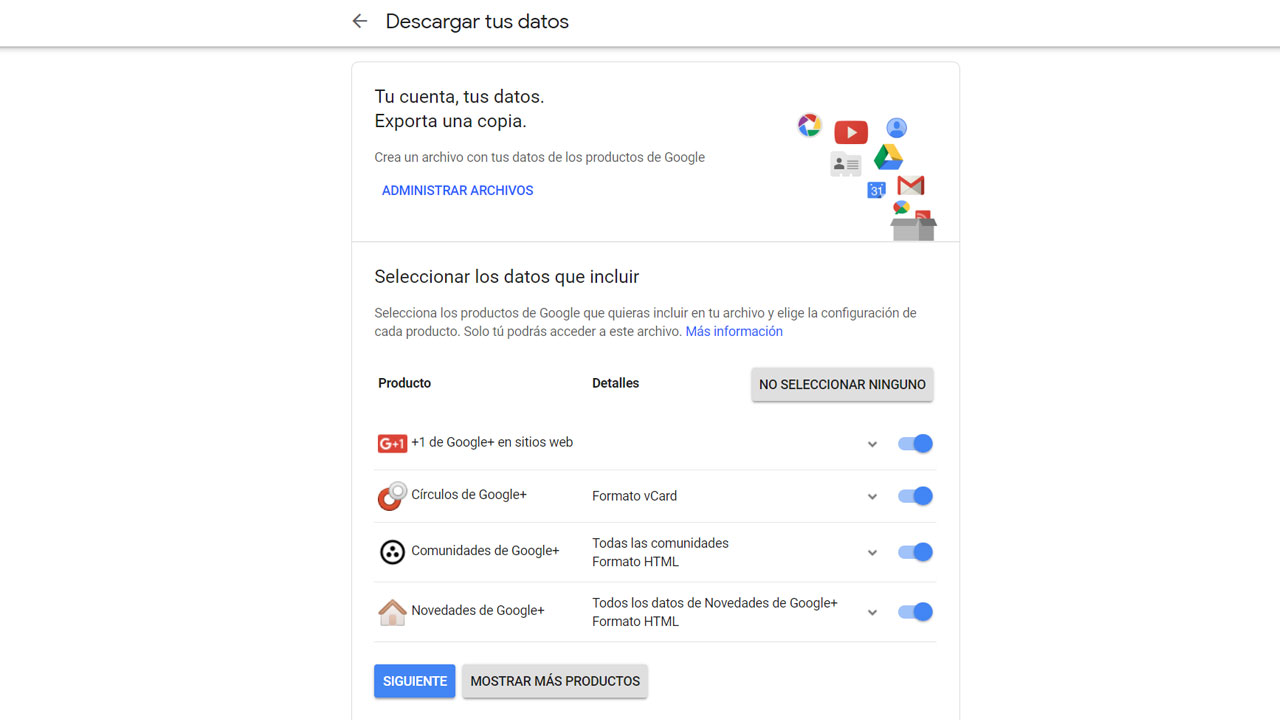The image size is (1280, 720).
Task: Click the Detalles column header
Action: pyautogui.click(x=616, y=383)
